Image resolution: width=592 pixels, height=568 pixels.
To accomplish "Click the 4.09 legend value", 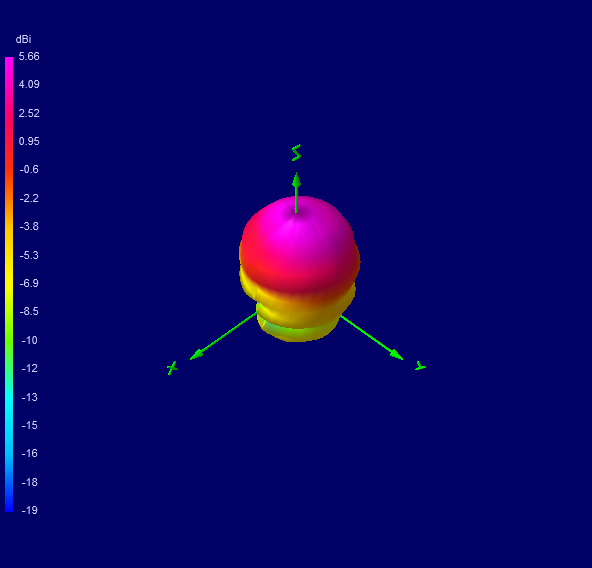I will pyautogui.click(x=29, y=84).
